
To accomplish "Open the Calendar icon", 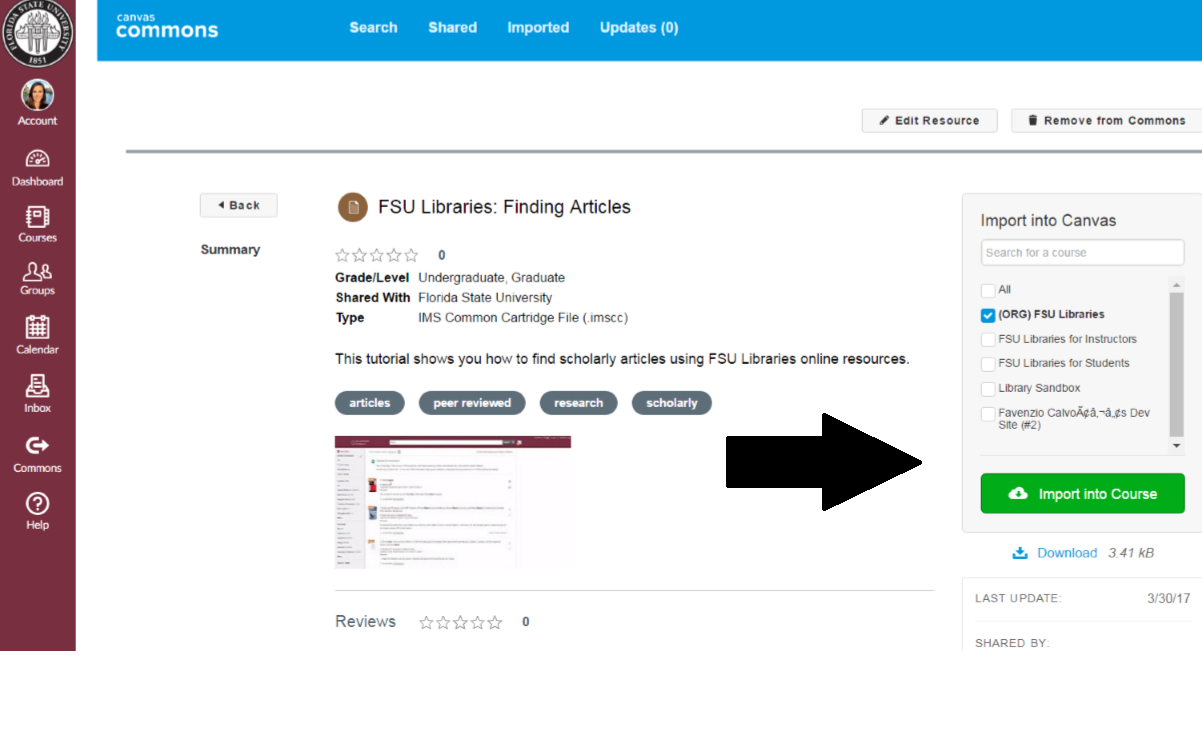I will click(x=37, y=327).
